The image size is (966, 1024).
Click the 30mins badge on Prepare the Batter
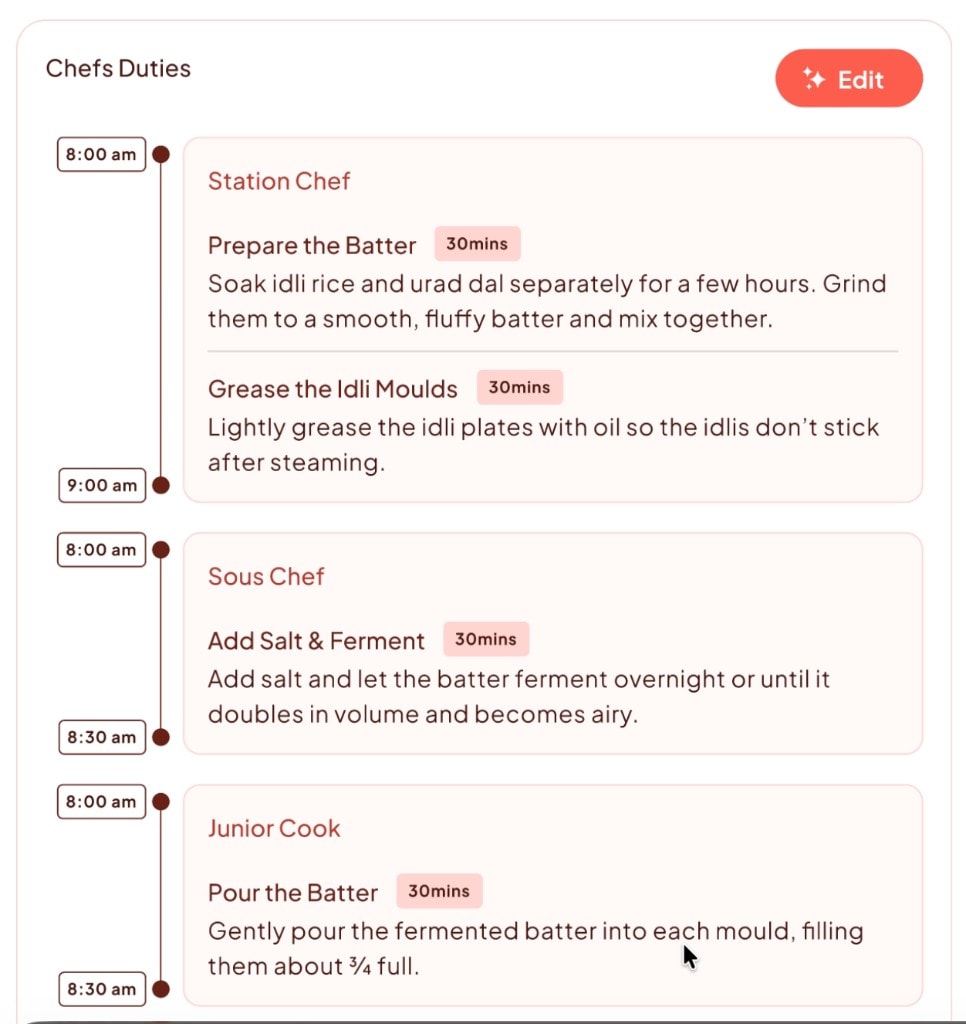pos(476,243)
